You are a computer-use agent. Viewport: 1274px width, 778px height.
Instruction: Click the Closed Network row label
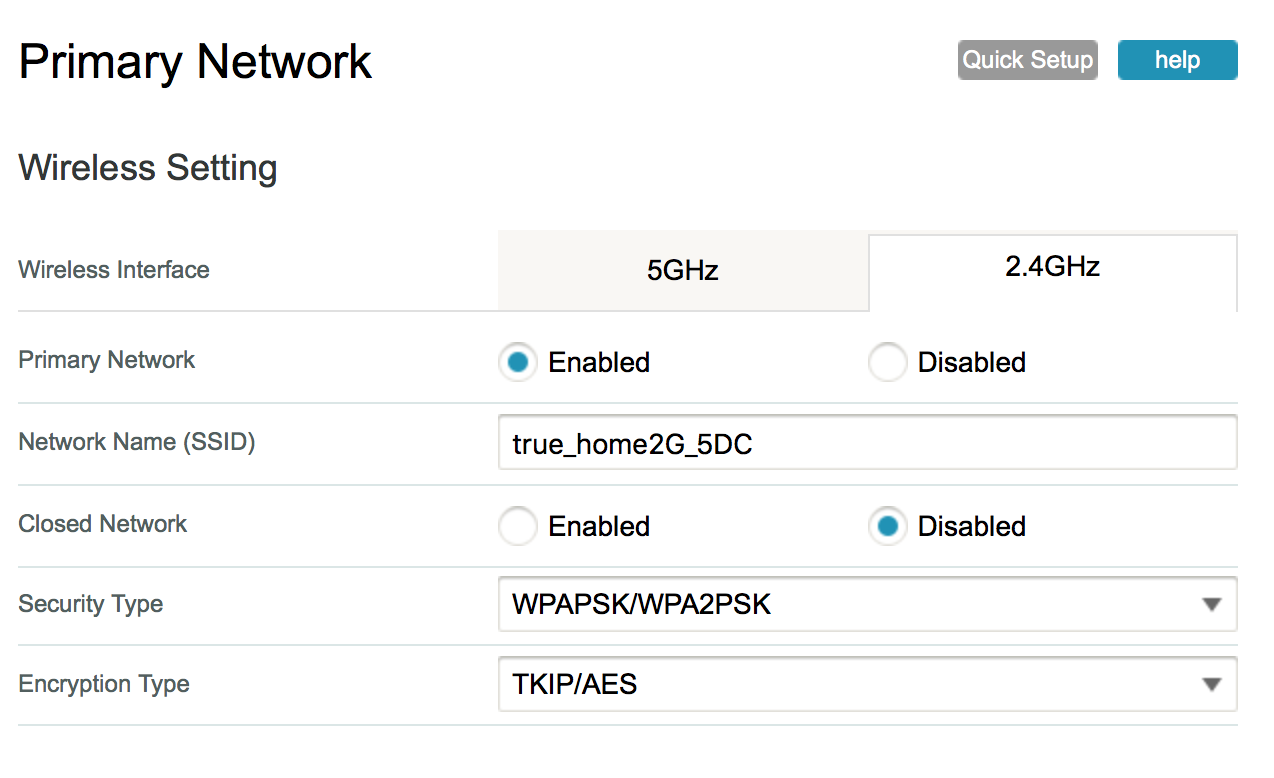click(103, 524)
